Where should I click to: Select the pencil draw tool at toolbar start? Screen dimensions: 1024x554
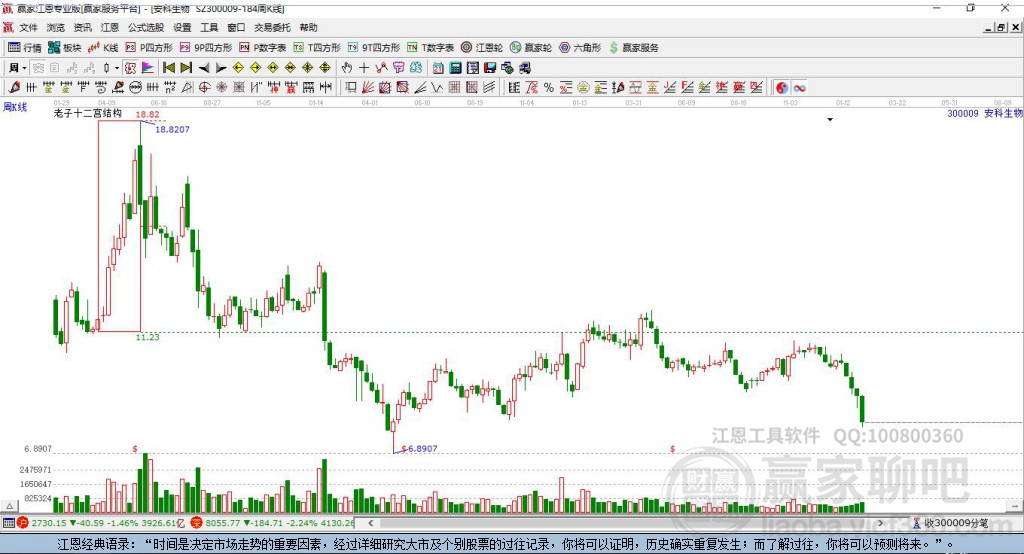(14, 88)
